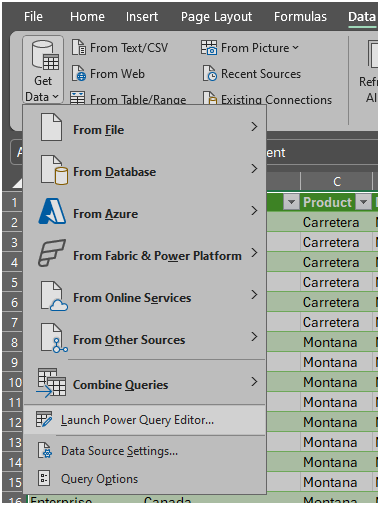380x505 pixels.
Task: Select Montana cell in row 12
Action: pos(336,422)
